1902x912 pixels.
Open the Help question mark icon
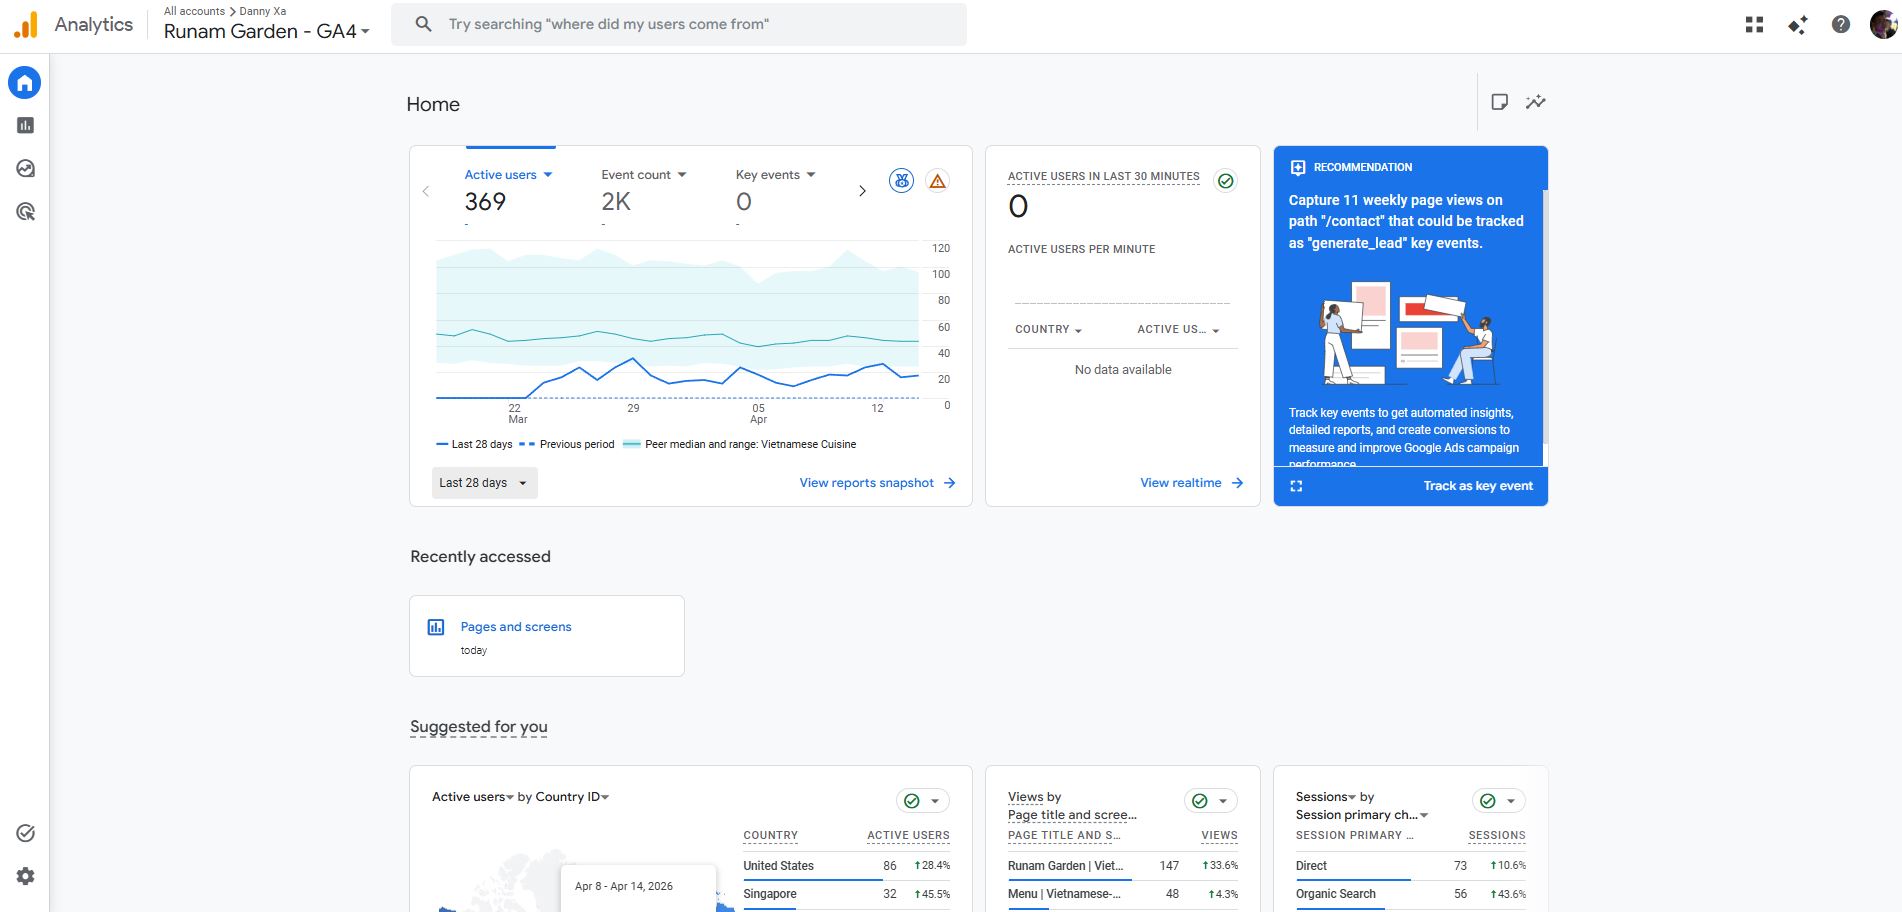1840,24
